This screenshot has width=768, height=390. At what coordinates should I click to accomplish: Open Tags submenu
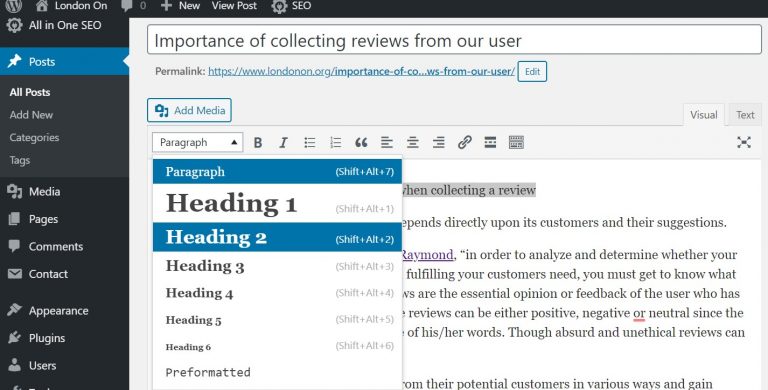(x=20, y=160)
